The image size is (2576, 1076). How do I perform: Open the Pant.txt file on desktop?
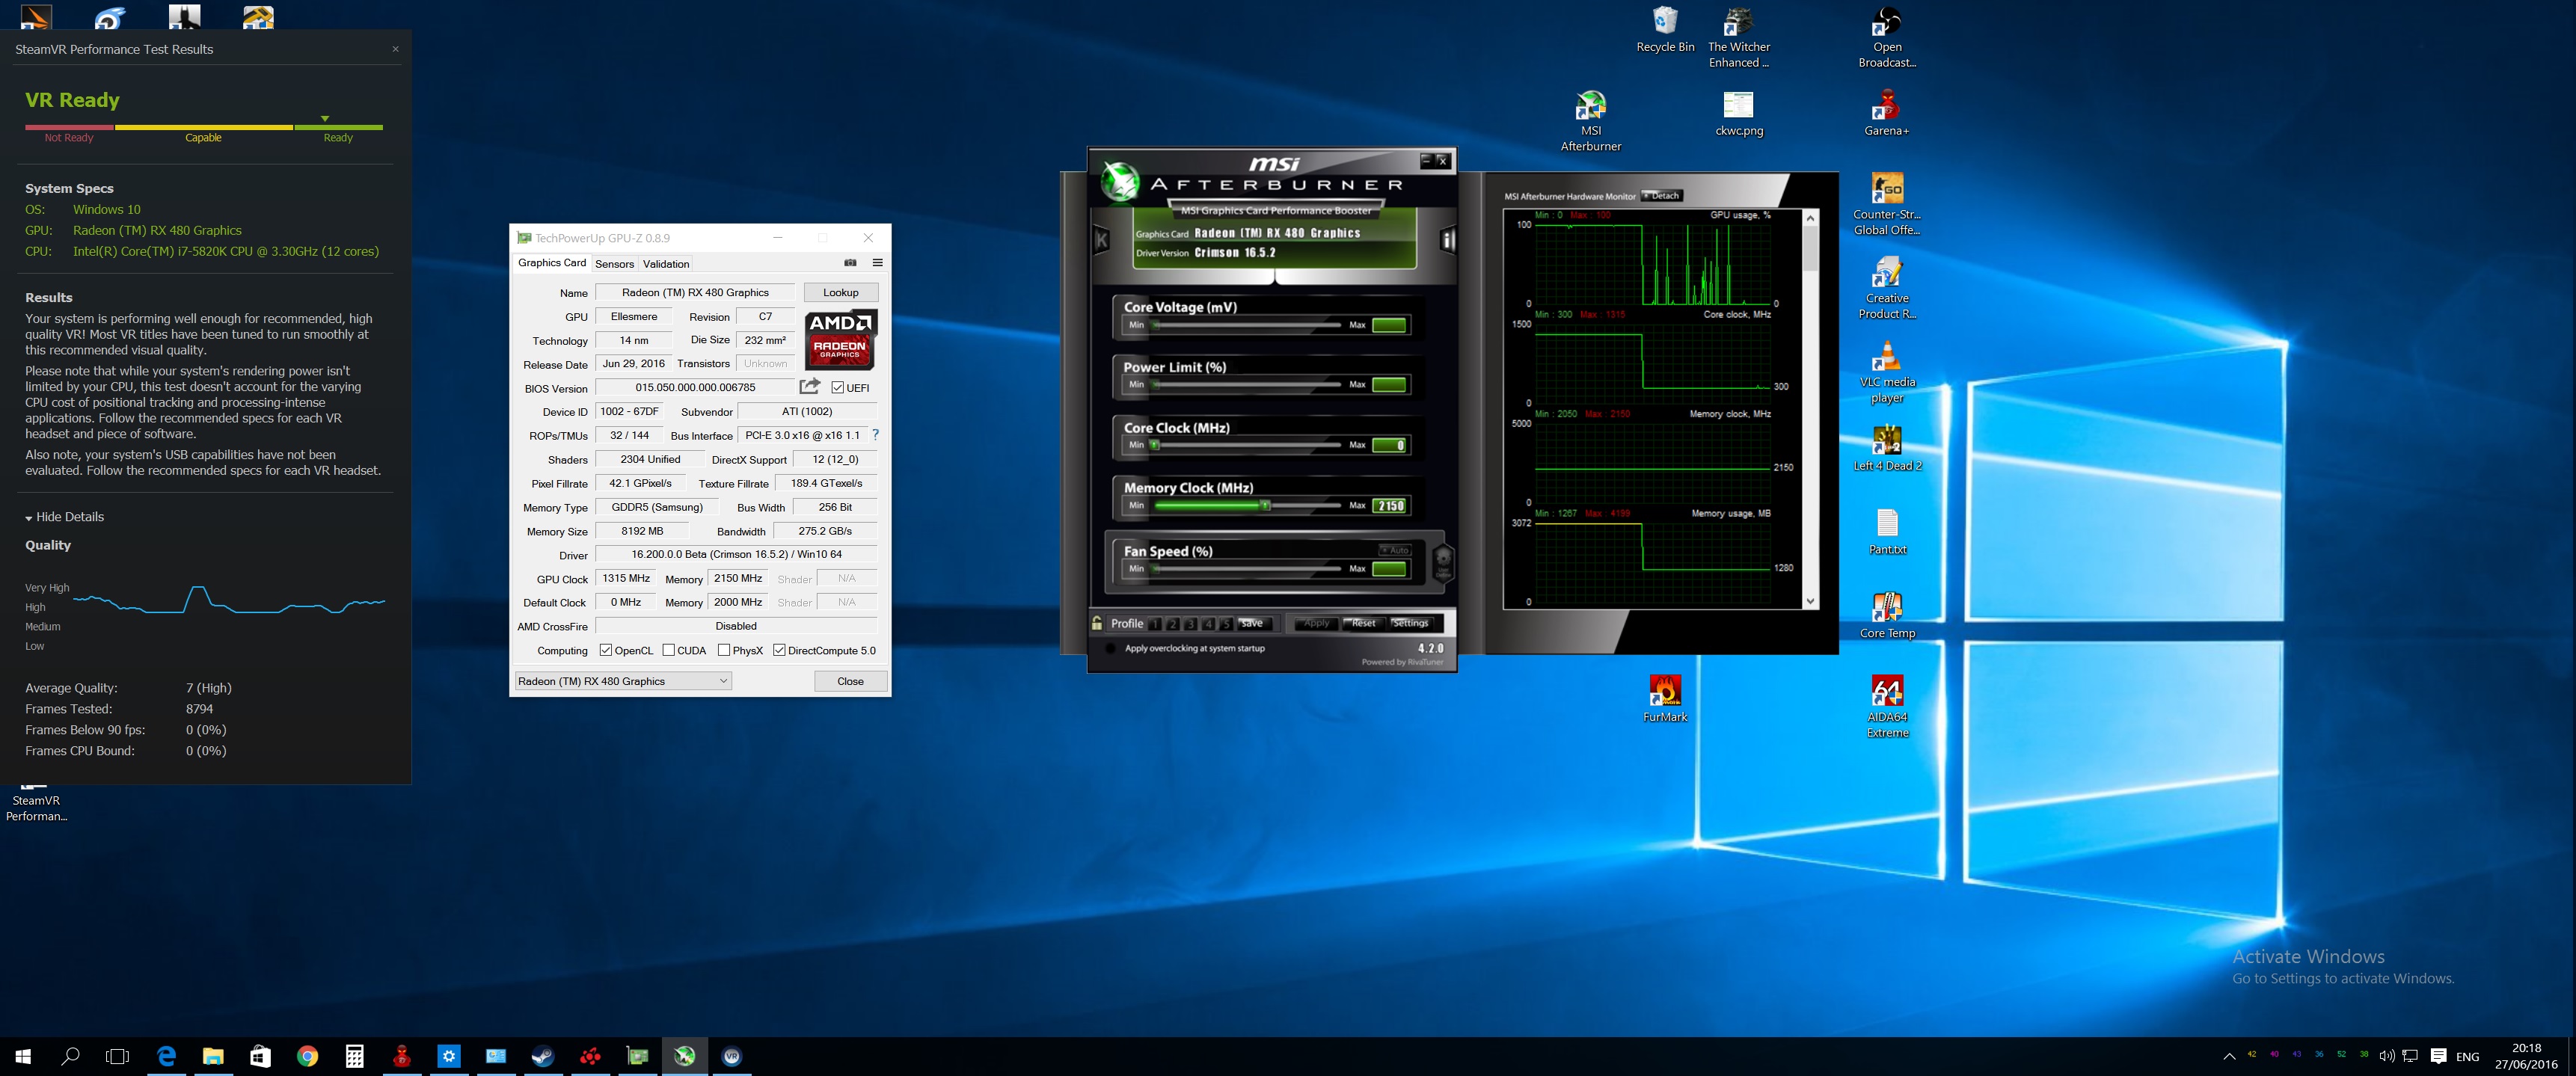pyautogui.click(x=1887, y=532)
